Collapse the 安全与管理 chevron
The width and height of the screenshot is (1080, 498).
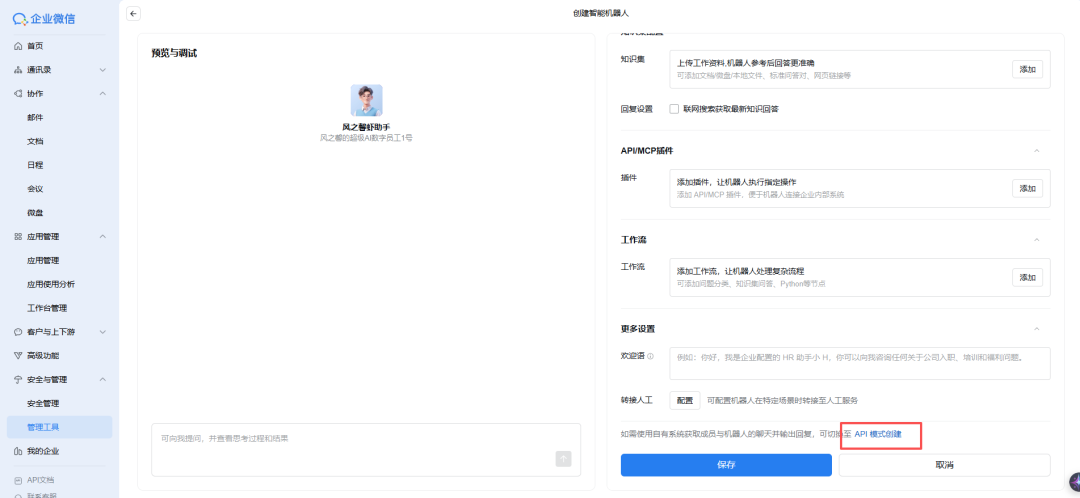[x=103, y=380]
